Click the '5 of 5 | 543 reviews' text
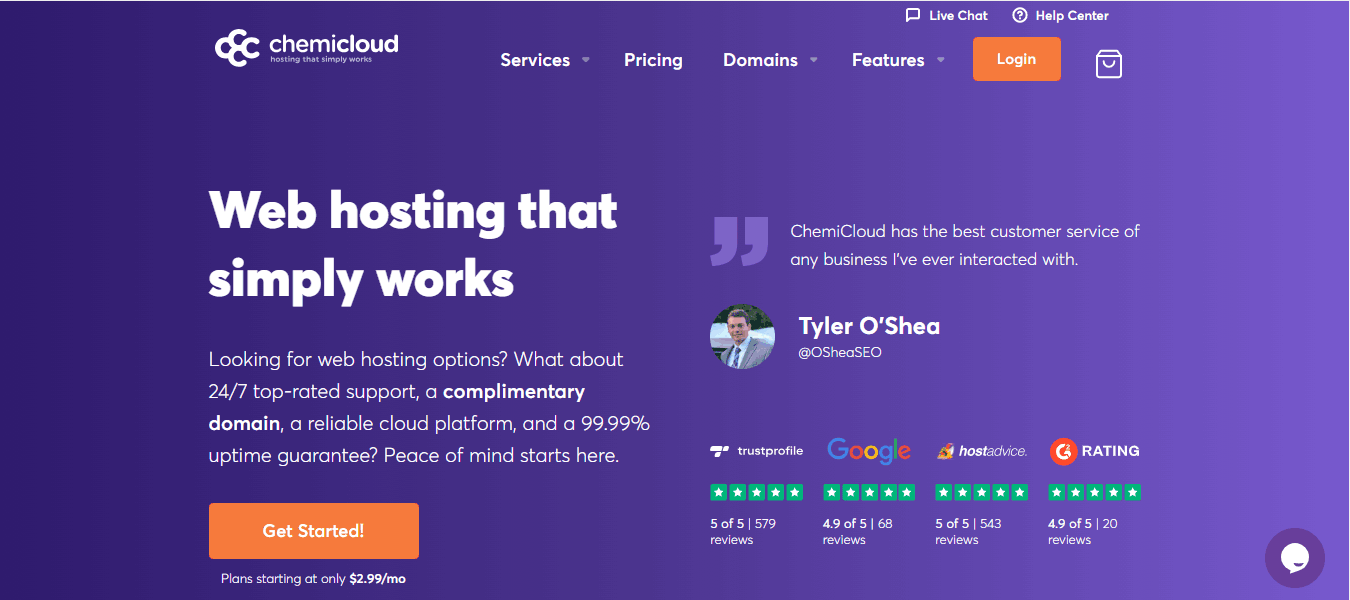Image resolution: width=1350 pixels, height=600 pixels. coord(968,531)
